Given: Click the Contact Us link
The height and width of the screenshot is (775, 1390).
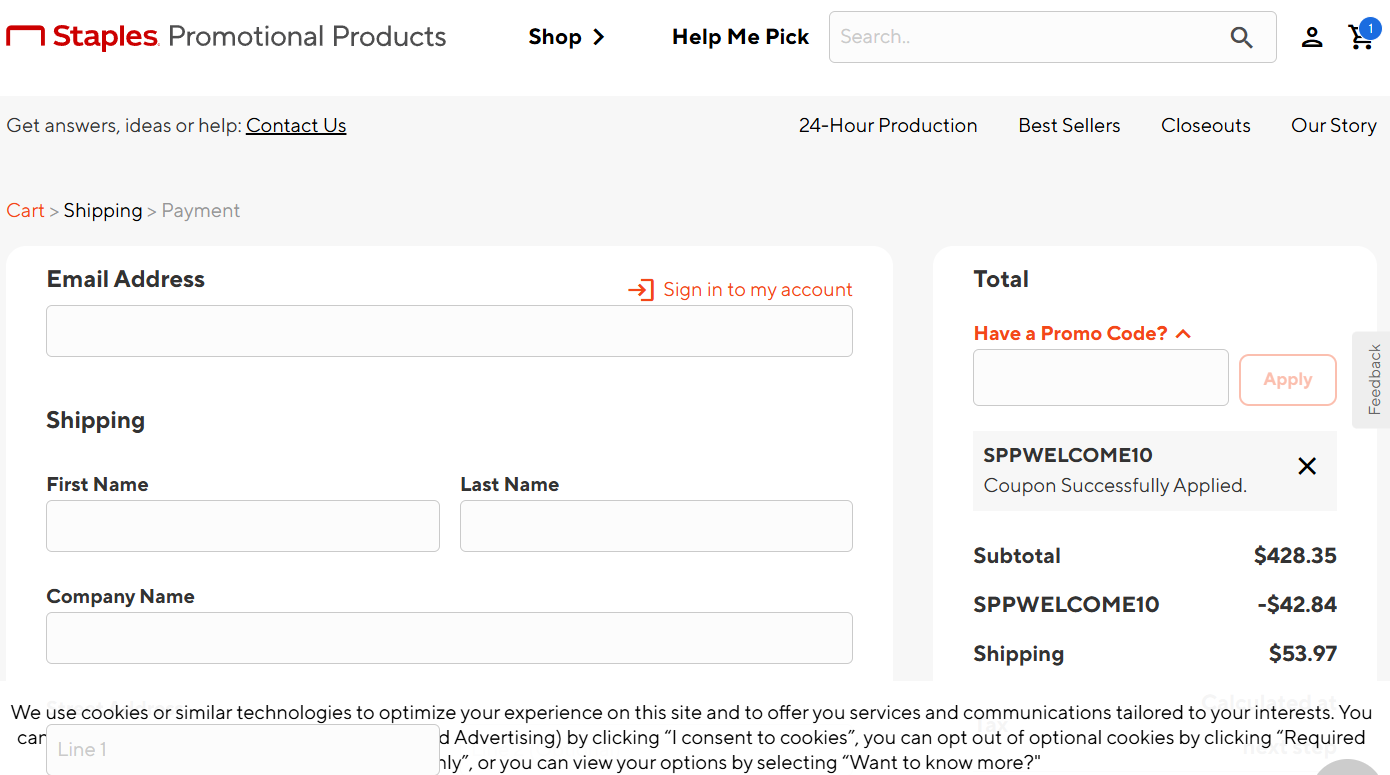Looking at the screenshot, I should point(296,126).
